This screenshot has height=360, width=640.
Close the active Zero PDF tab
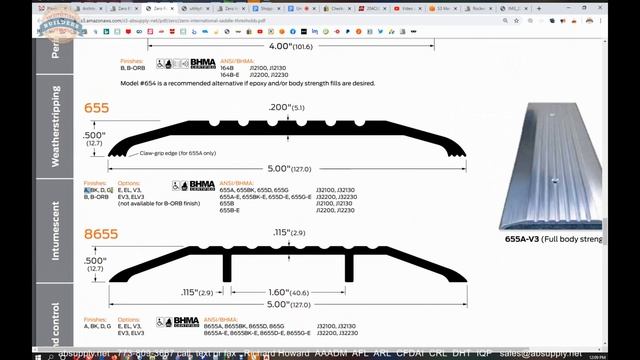pos(172,8)
